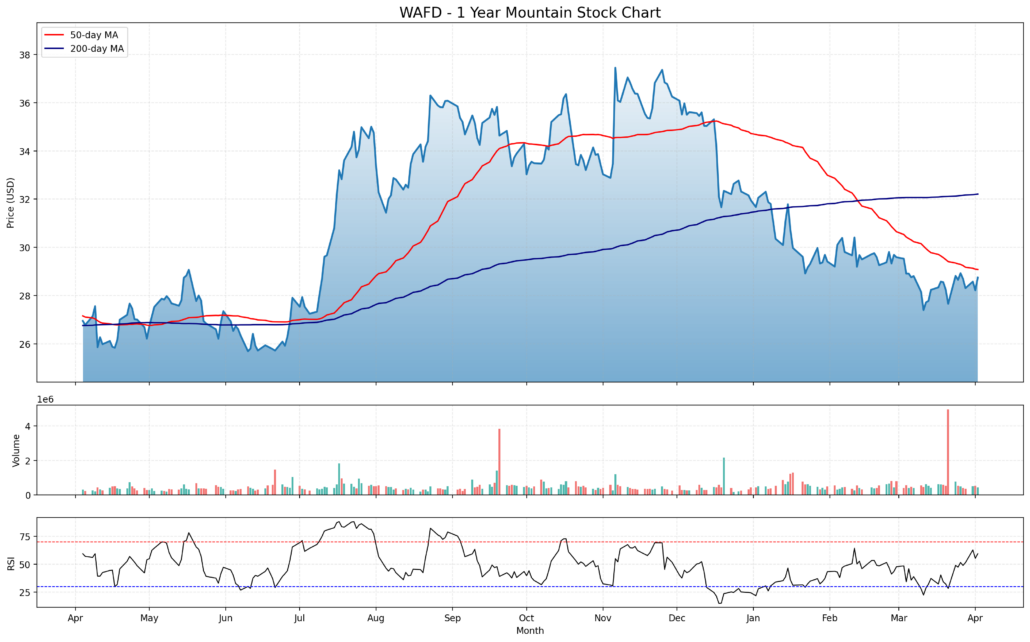Click the 2 tick on the volume axis
1030x642 pixels.
click(x=28, y=461)
